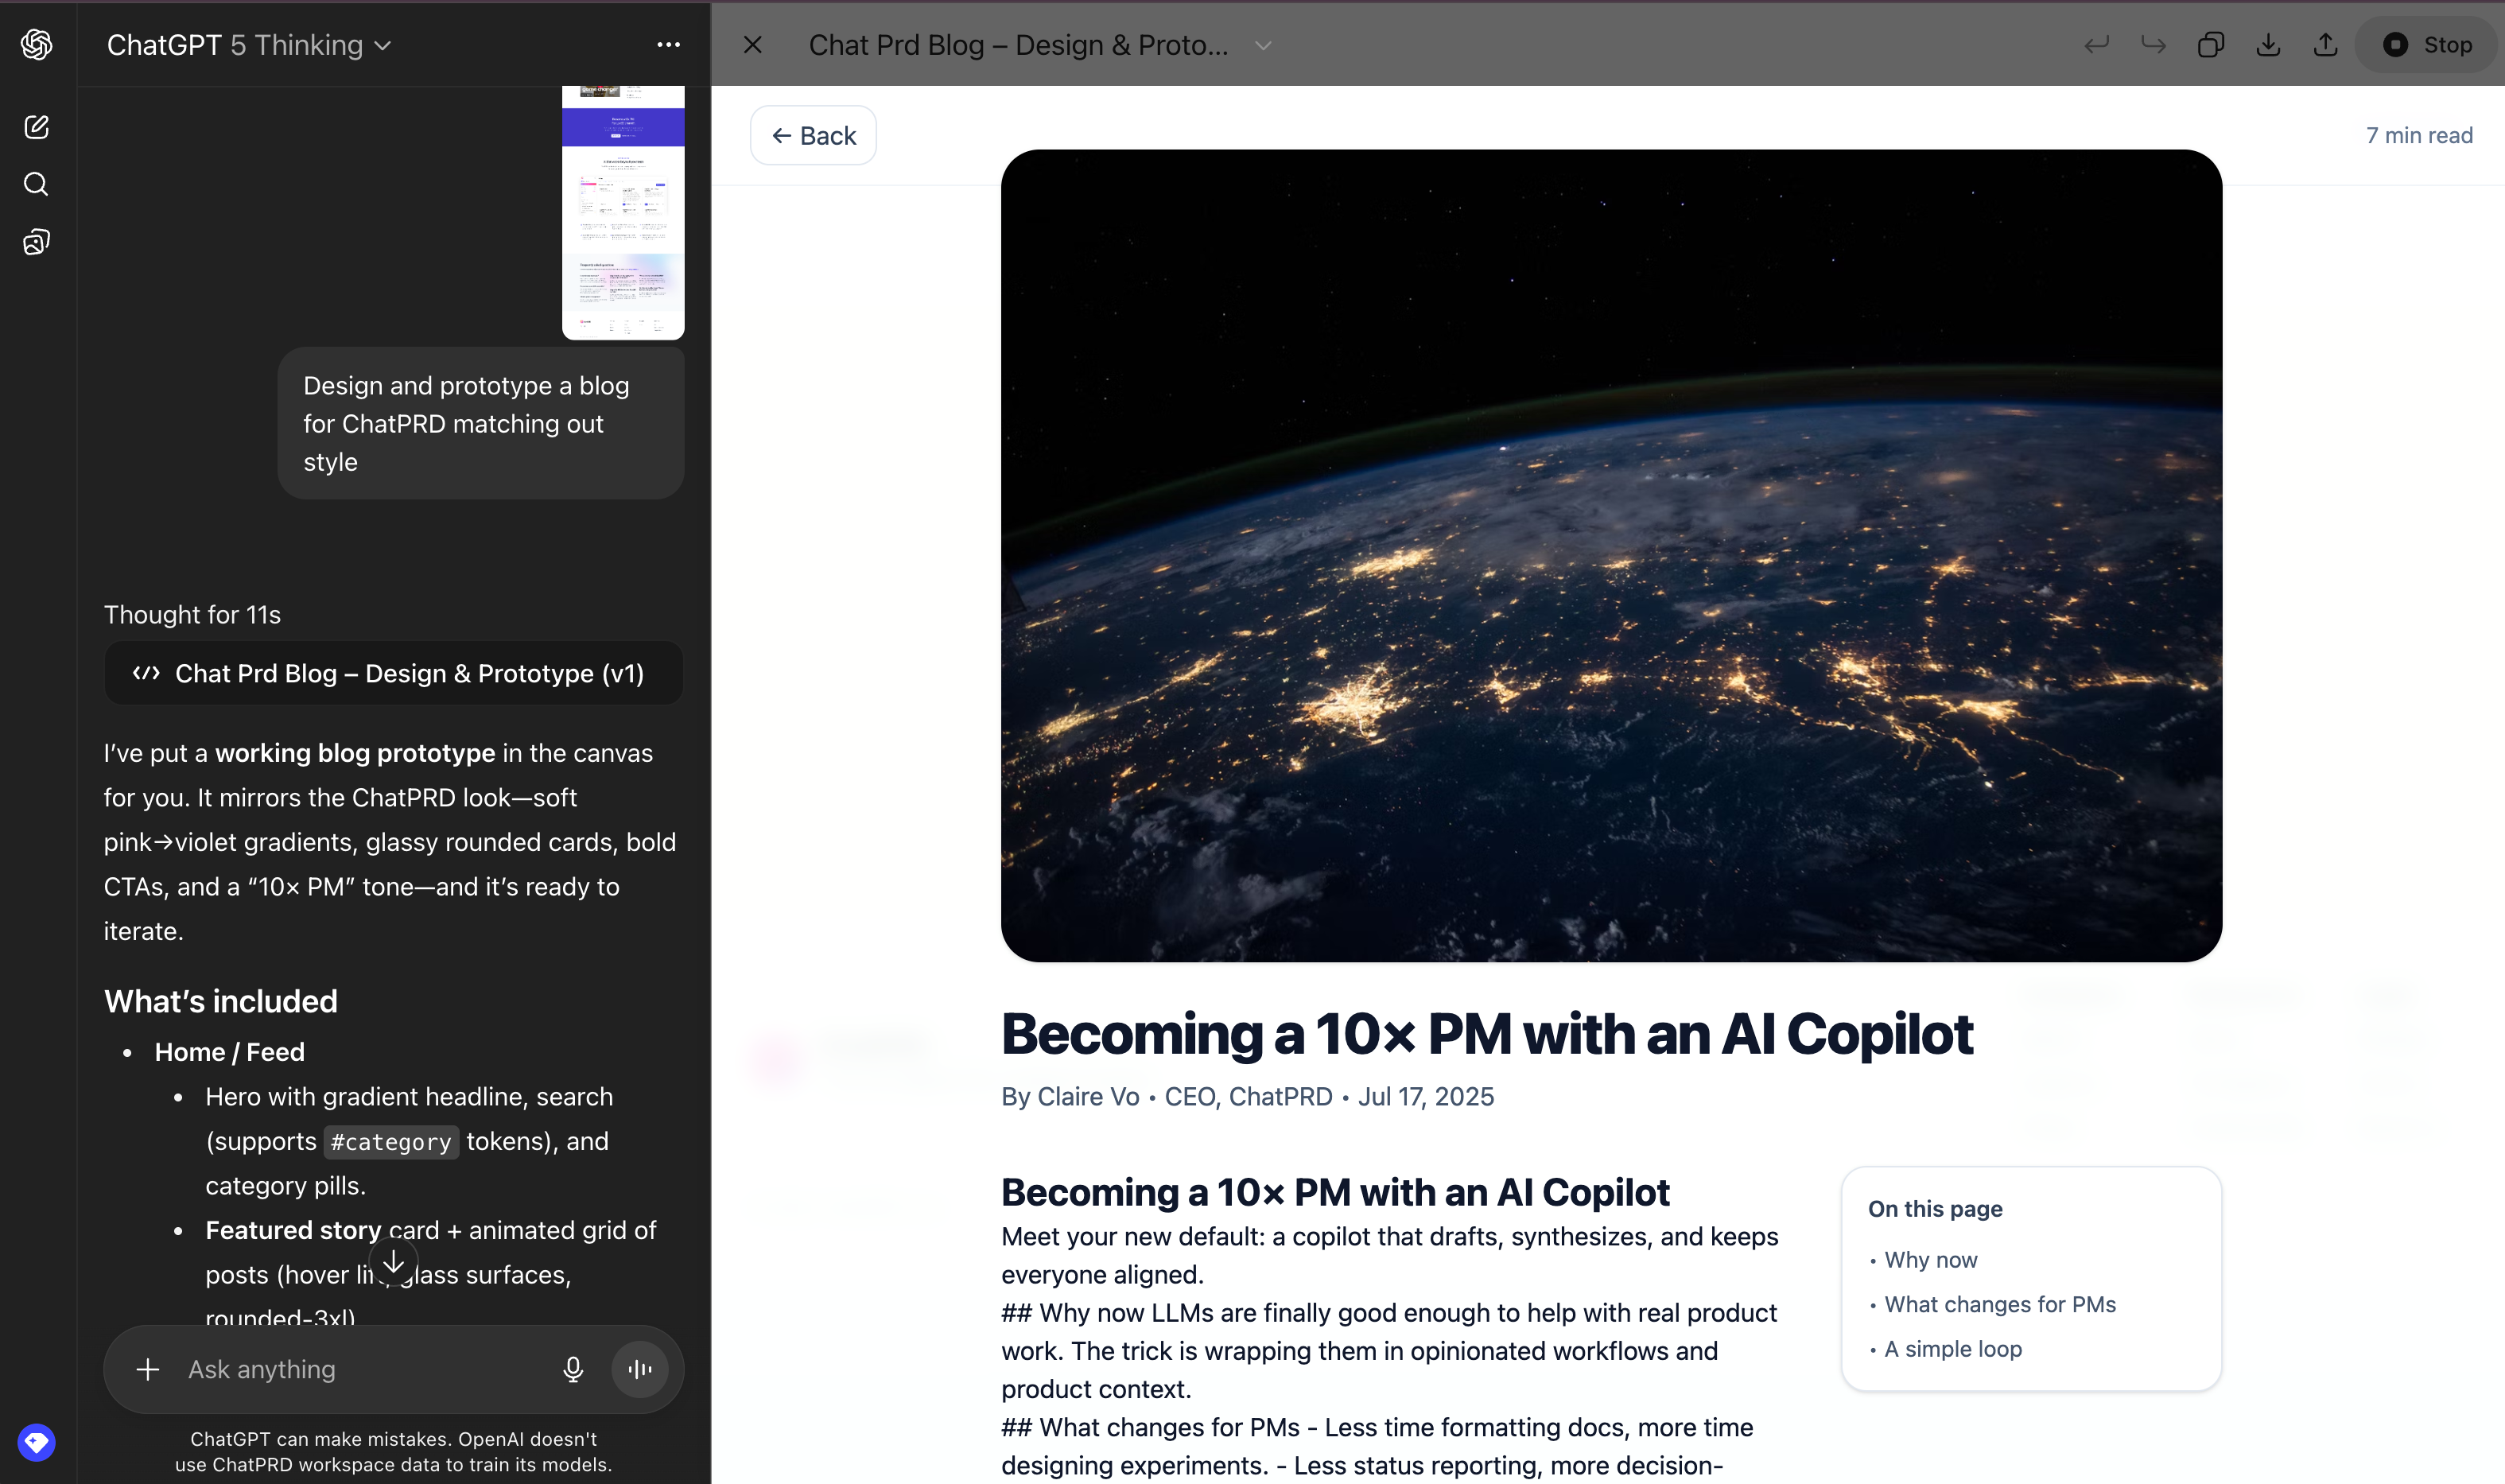Start voice mode with waveform button
Image resolution: width=2505 pixels, height=1484 pixels.
click(x=640, y=1369)
